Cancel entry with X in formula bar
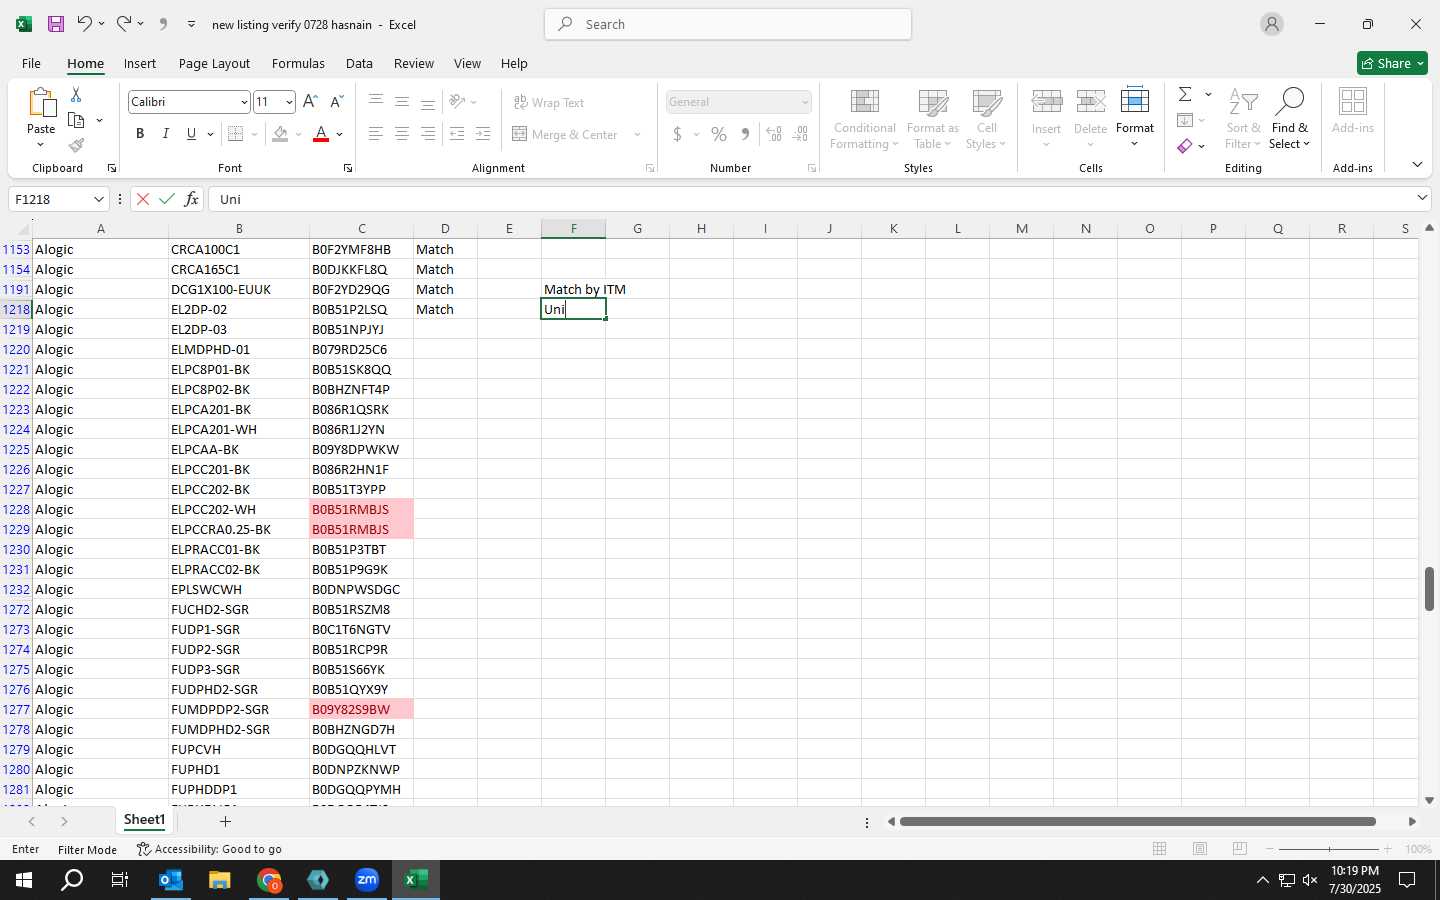 143,199
